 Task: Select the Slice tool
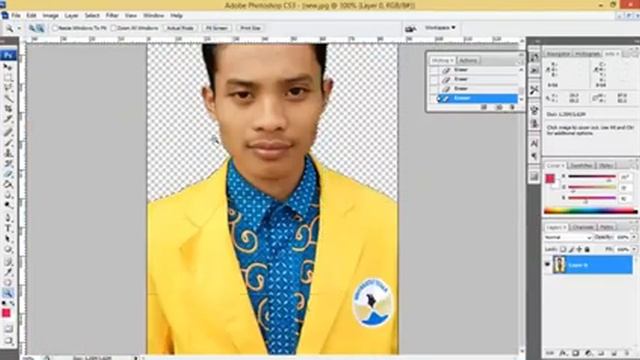point(7,119)
